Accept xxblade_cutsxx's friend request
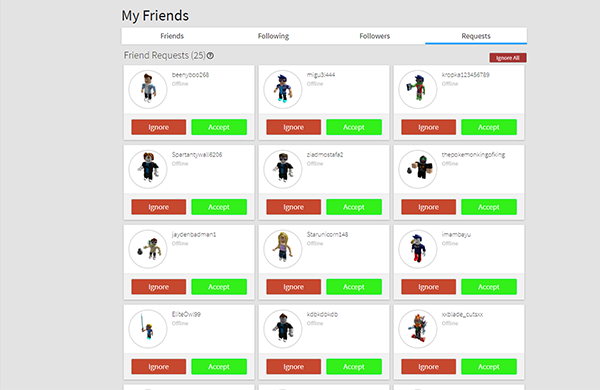 coord(489,367)
